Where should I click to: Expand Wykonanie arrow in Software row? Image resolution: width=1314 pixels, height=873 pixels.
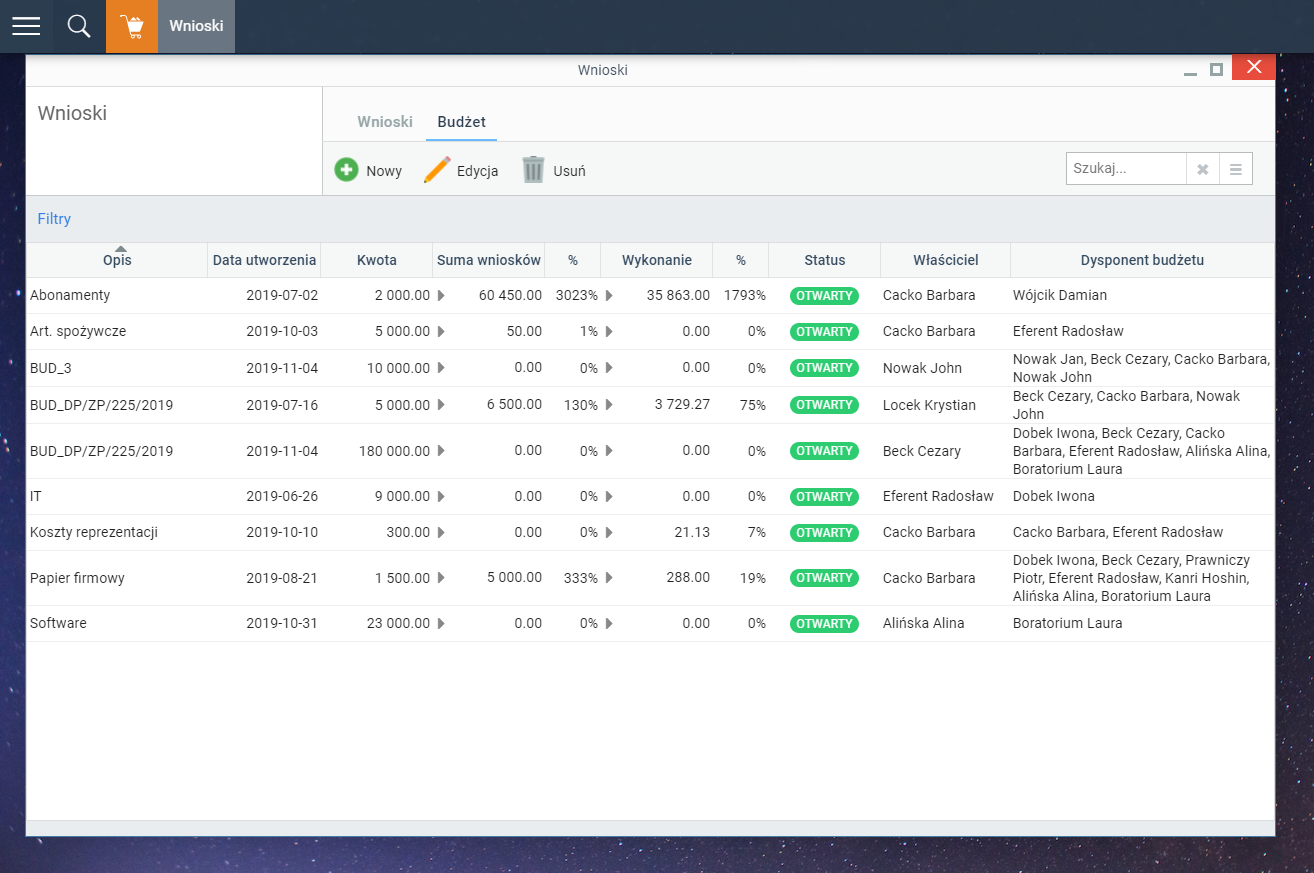tap(609, 623)
